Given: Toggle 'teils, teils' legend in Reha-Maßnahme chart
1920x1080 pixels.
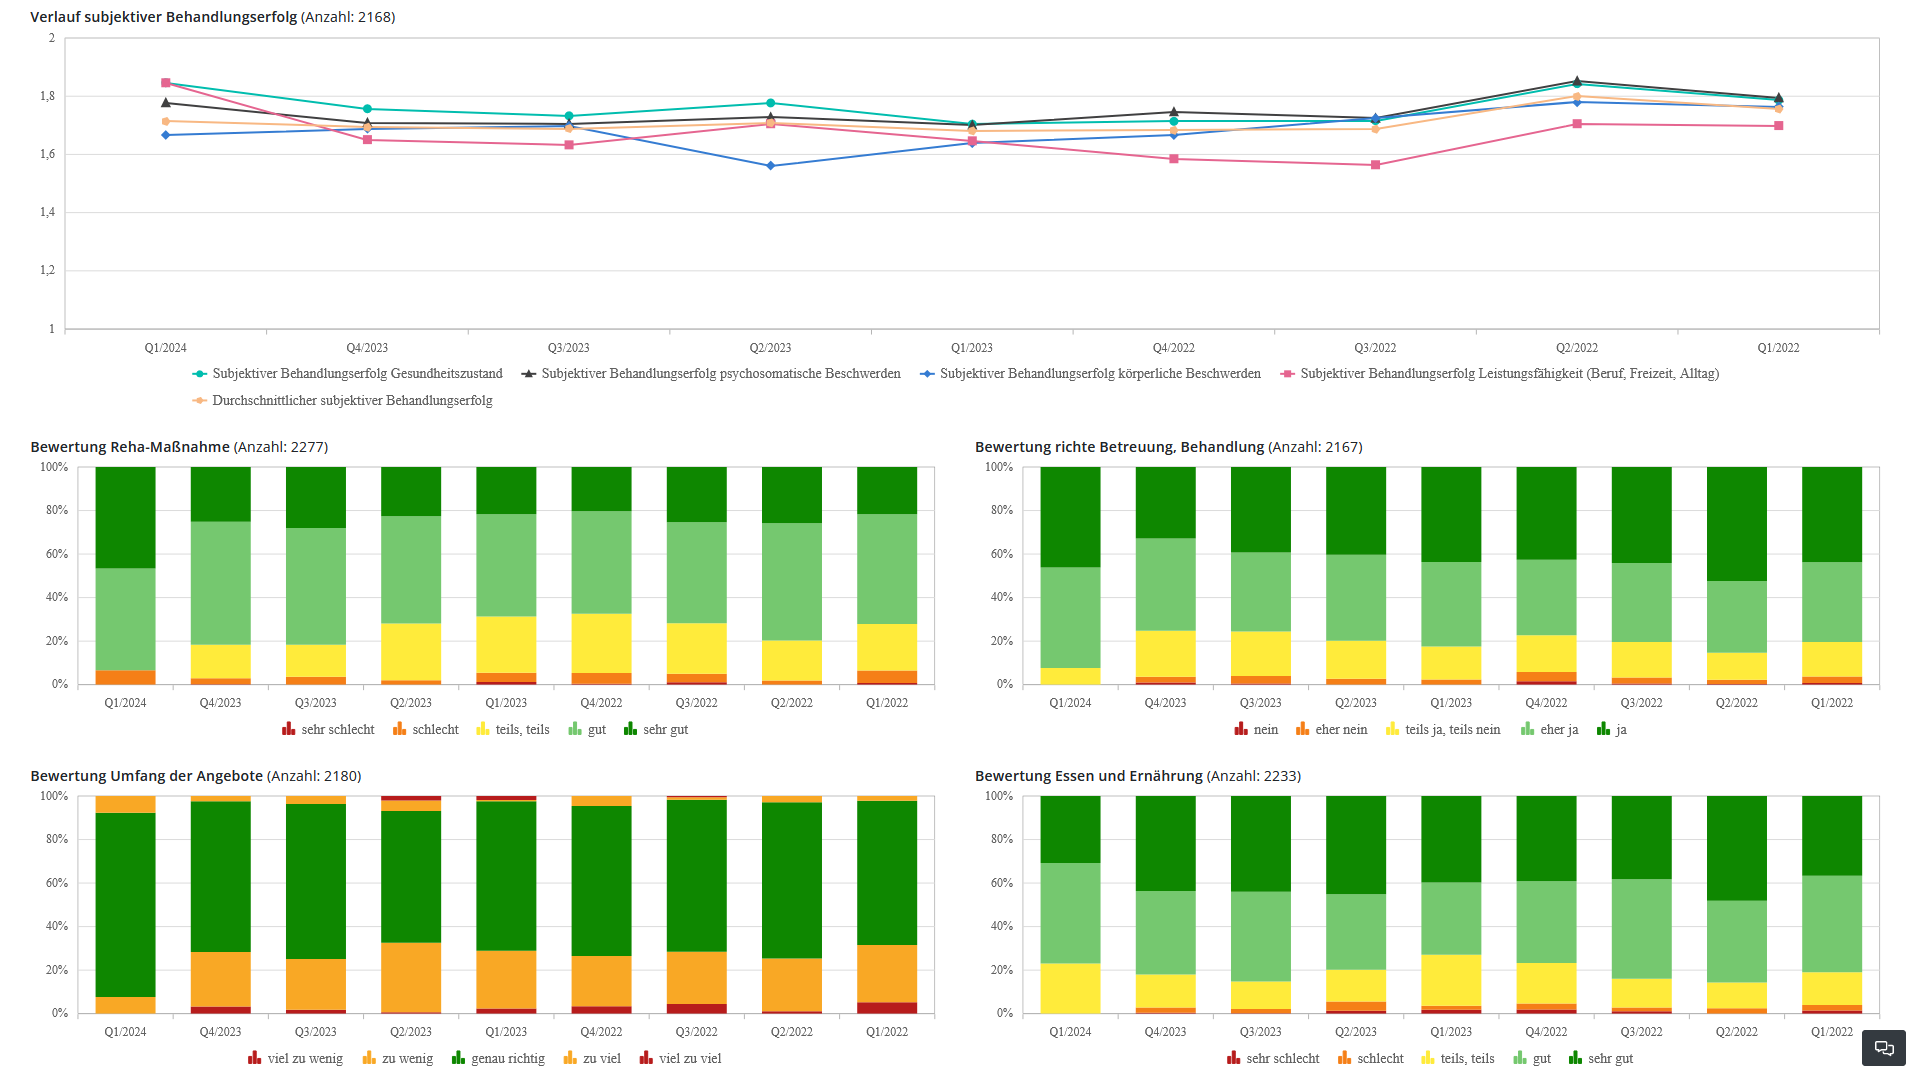Looking at the screenshot, I should point(513,730).
